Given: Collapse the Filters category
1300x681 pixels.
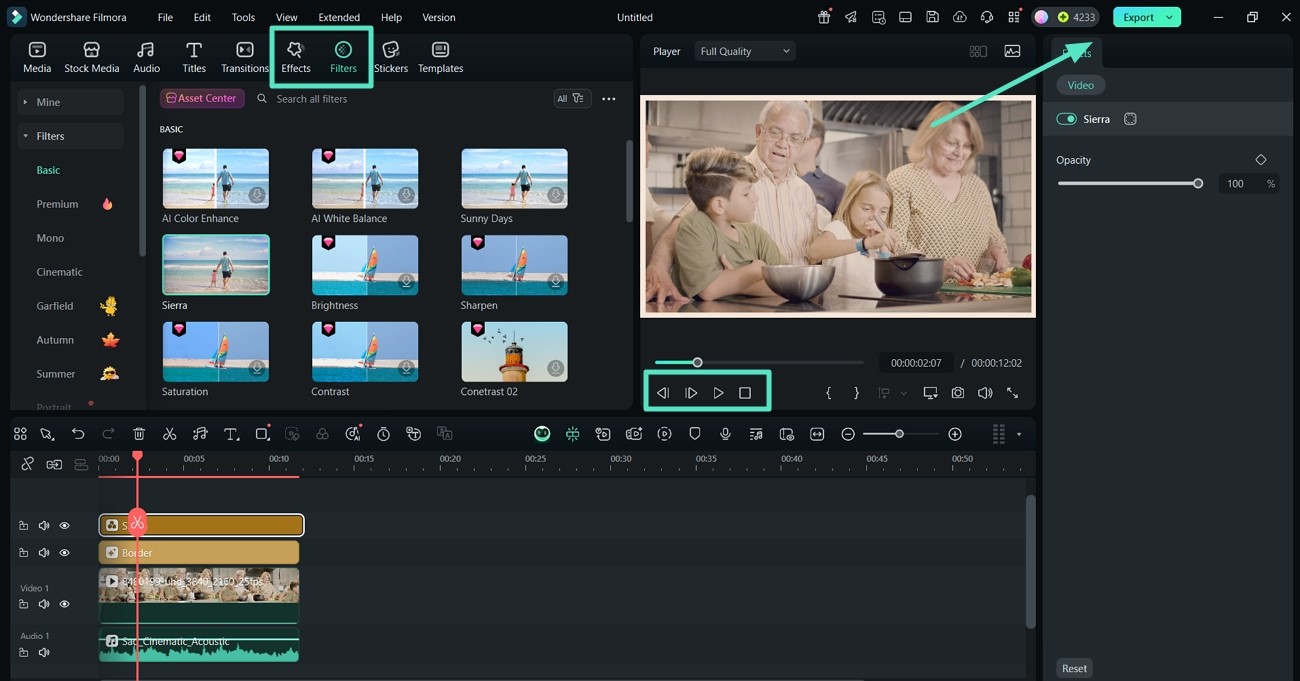Looking at the screenshot, I should point(70,136).
